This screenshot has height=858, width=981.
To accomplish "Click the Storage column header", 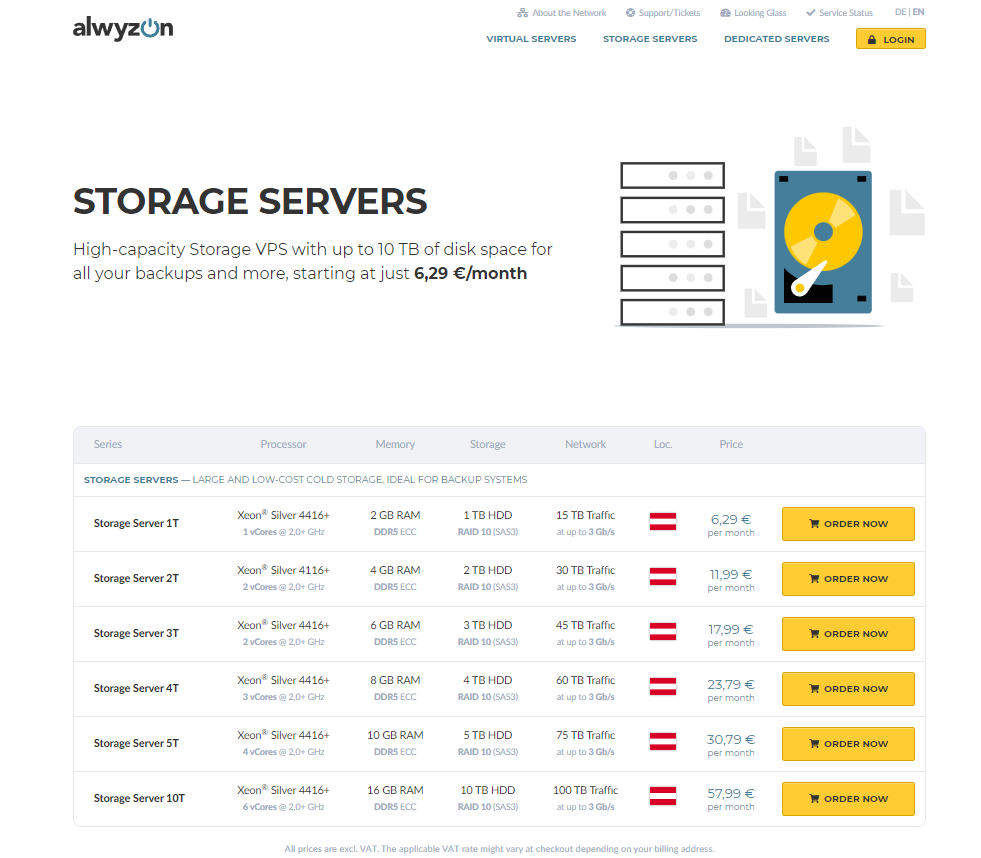I will pyautogui.click(x=487, y=444).
